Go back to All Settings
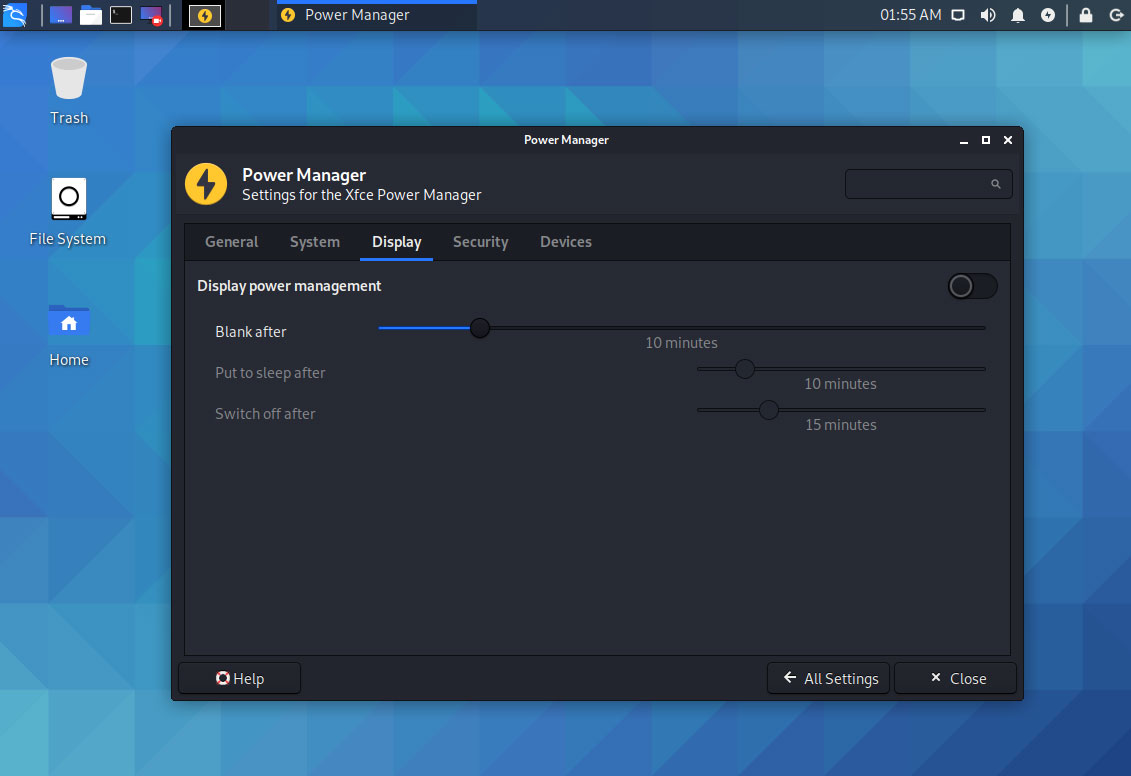The width and height of the screenshot is (1131, 776). 829,679
